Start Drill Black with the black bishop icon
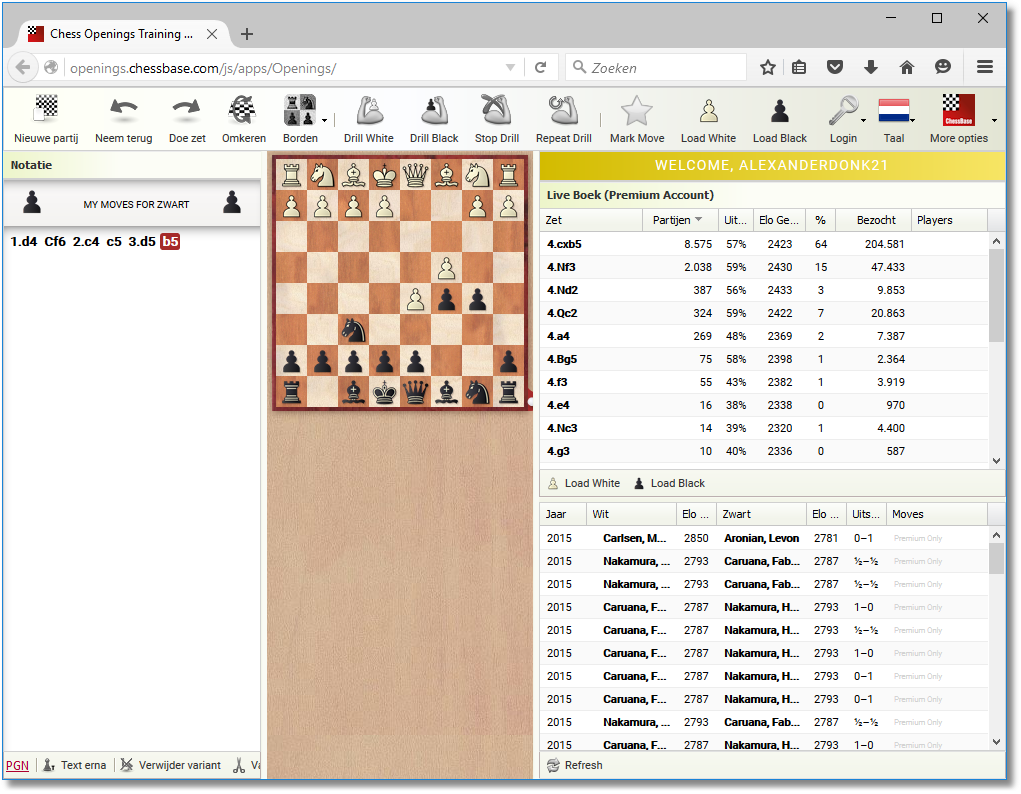Viewport: 1021px width, 794px height. coord(433,108)
